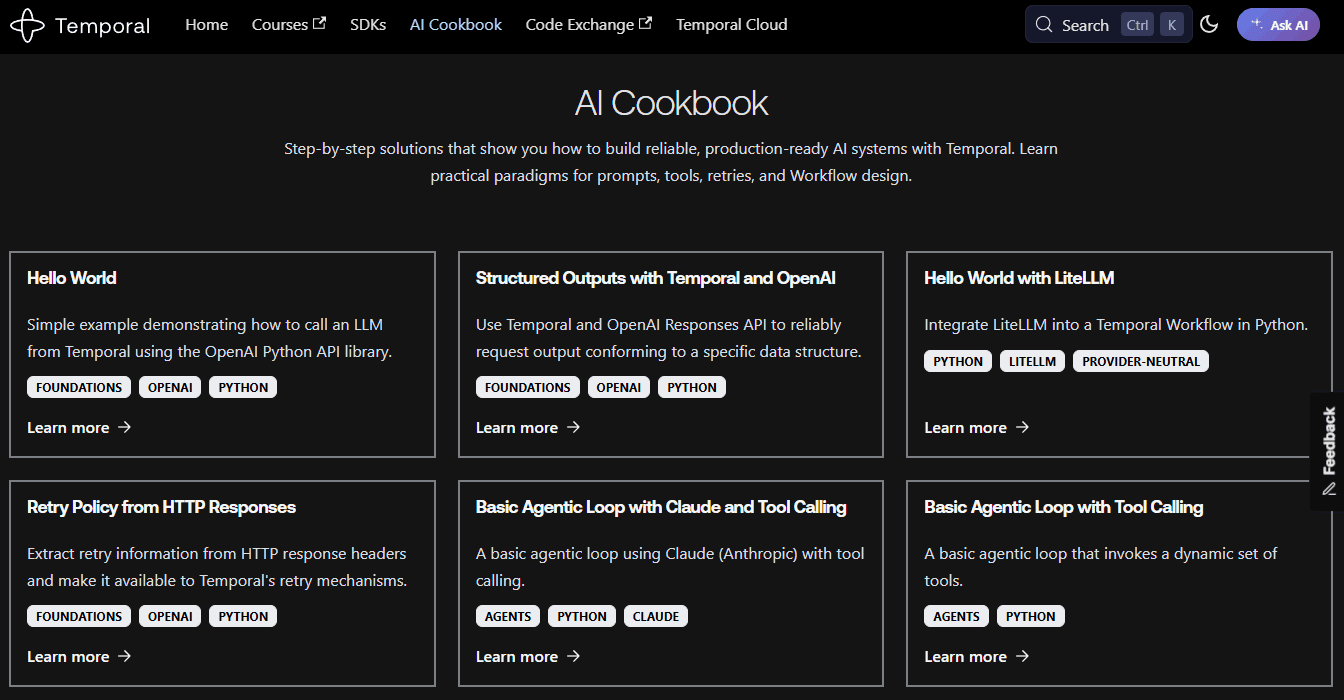The image size is (1344, 700).
Task: Open Temporal Cloud nav link
Action: [732, 25]
